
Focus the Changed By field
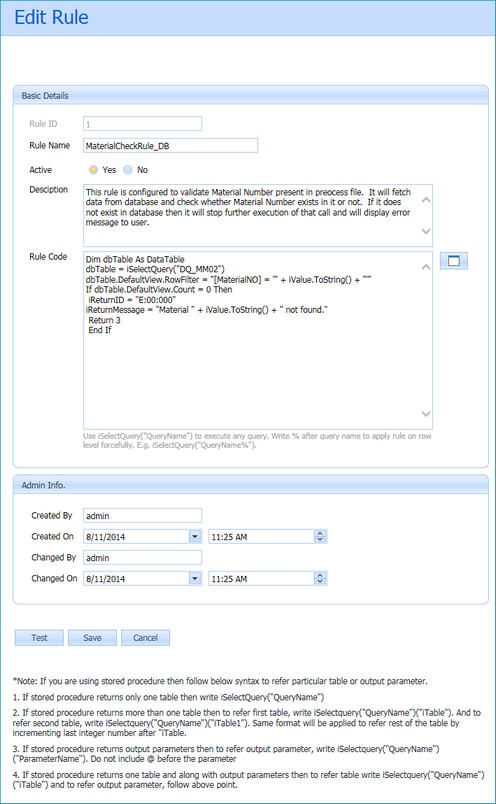pos(143,557)
